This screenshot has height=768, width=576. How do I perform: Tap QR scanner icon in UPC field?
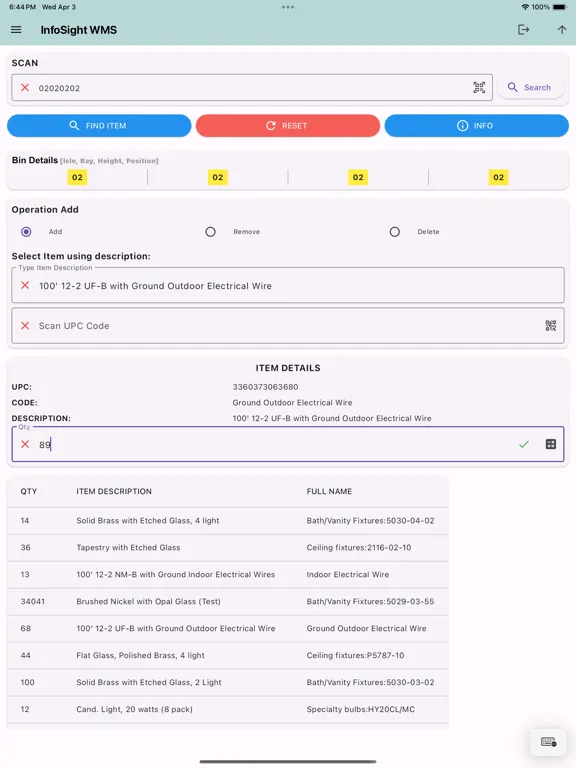tap(551, 326)
